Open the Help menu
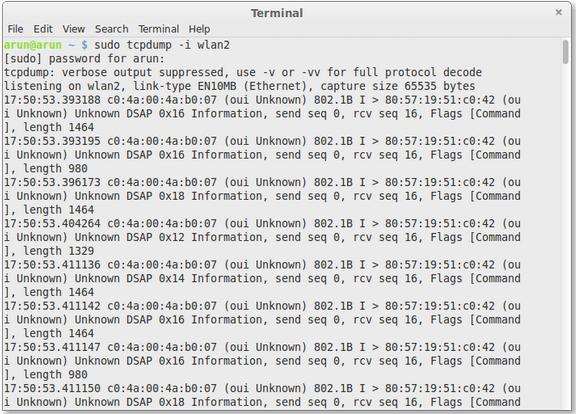Screen dimensions: 576x414 [x=199, y=29]
